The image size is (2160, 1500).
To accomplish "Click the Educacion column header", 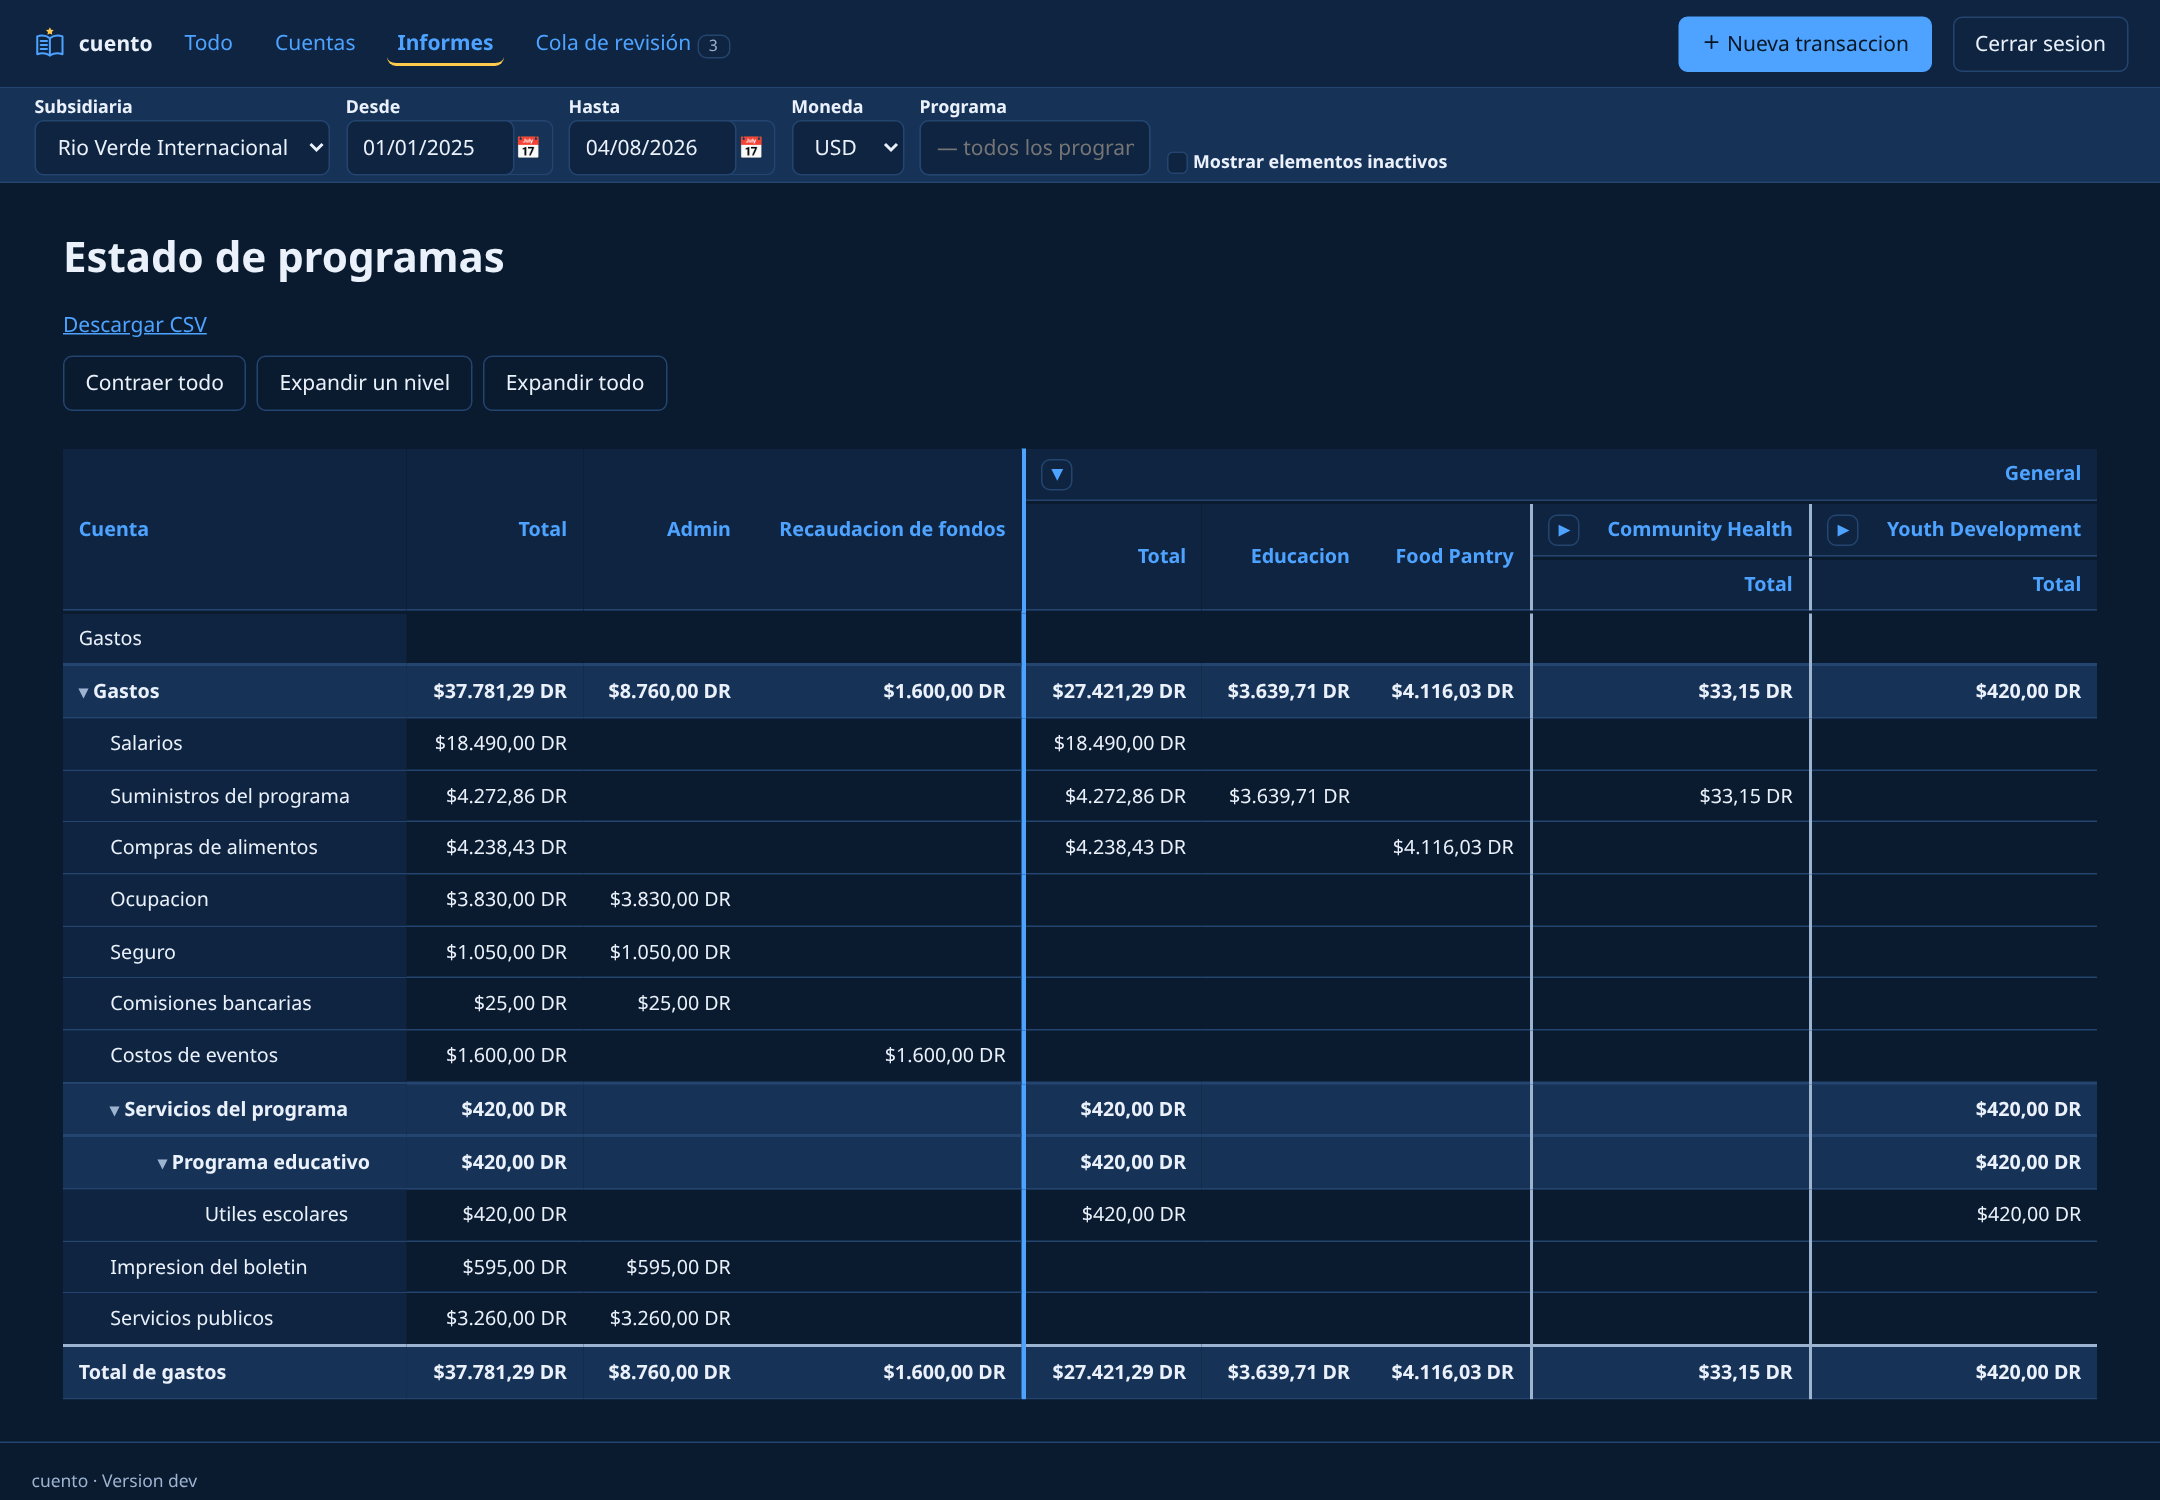I will (x=1299, y=556).
